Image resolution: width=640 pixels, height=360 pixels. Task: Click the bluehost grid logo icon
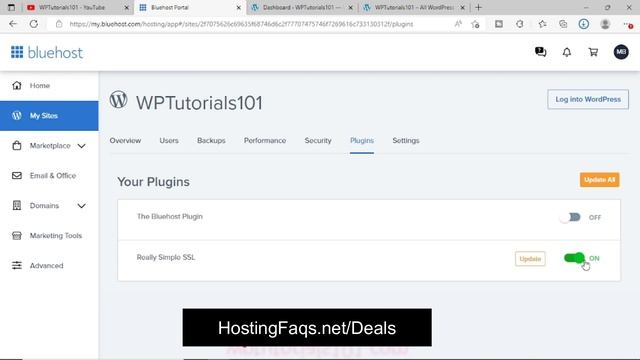[17, 52]
